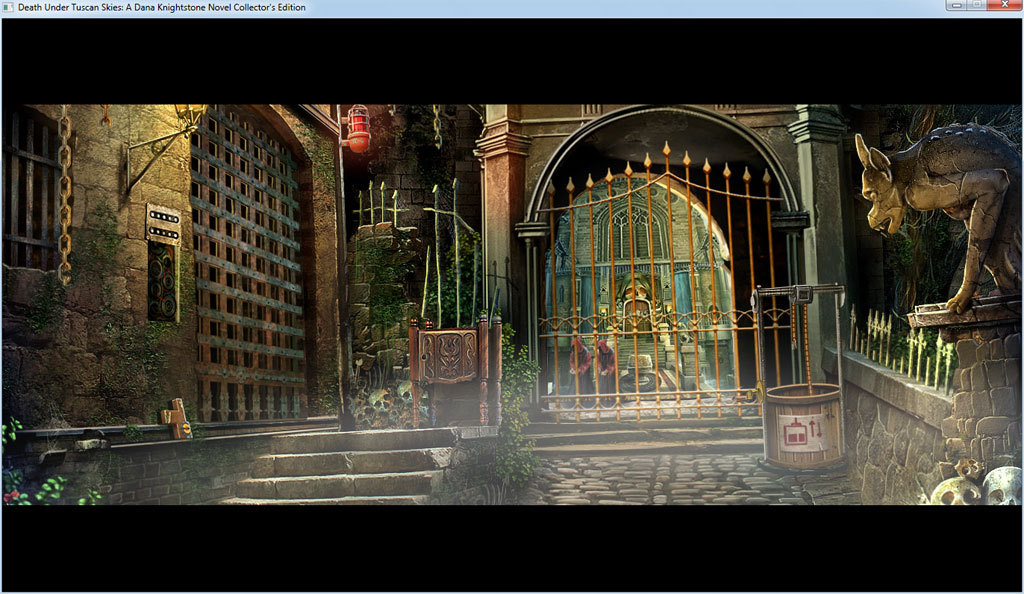This screenshot has height=594, width=1024.
Task: Click the pulley crossbar above the bucket
Action: click(798, 293)
